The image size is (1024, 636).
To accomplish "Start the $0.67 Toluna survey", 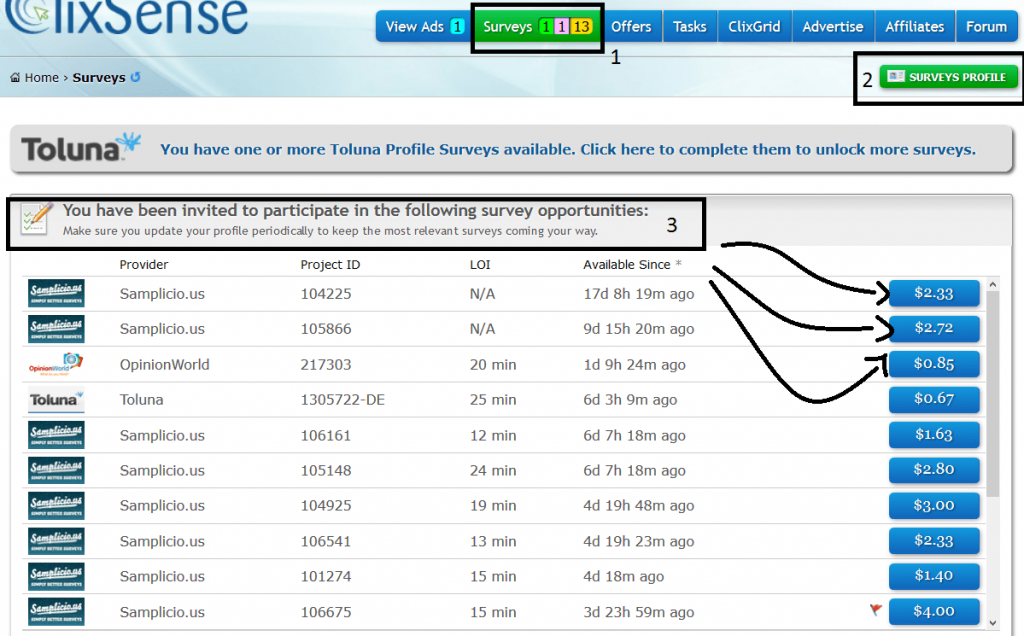I will (x=934, y=399).
